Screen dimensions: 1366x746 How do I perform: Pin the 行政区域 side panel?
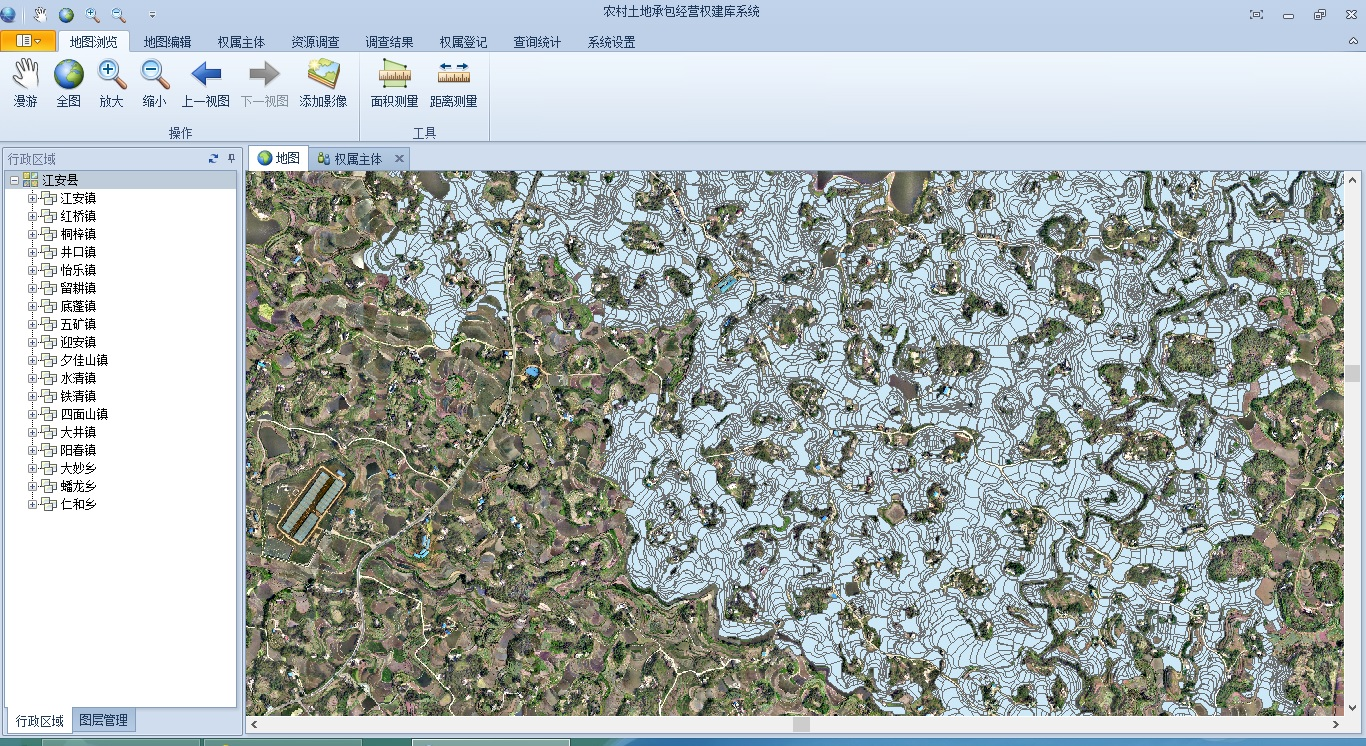231,159
